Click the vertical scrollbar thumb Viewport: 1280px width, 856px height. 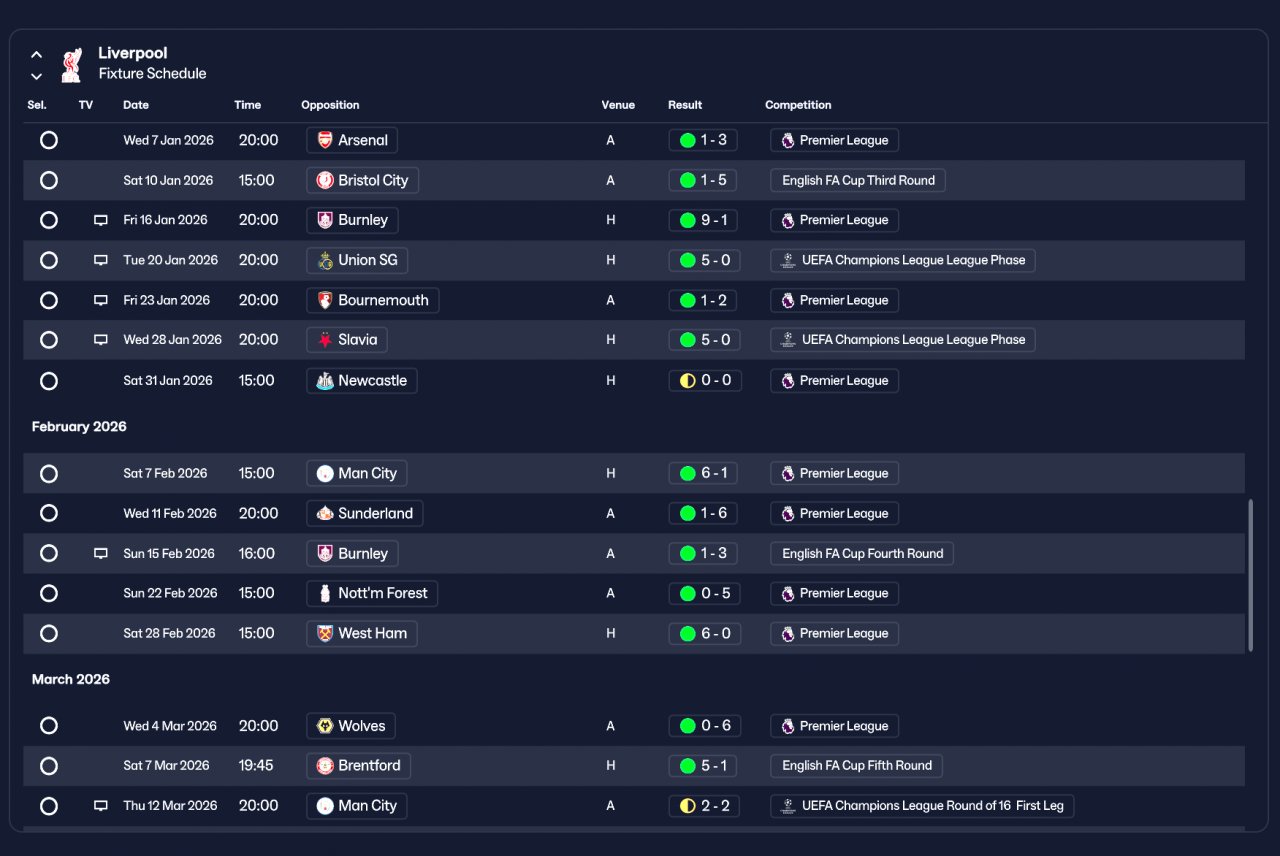(1251, 575)
